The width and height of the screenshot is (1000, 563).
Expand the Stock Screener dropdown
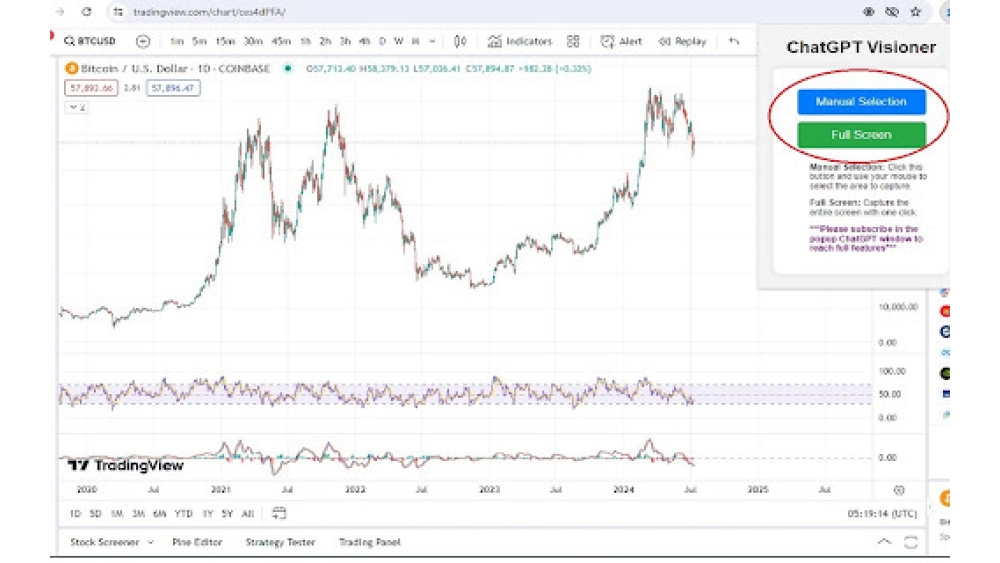click(x=150, y=542)
